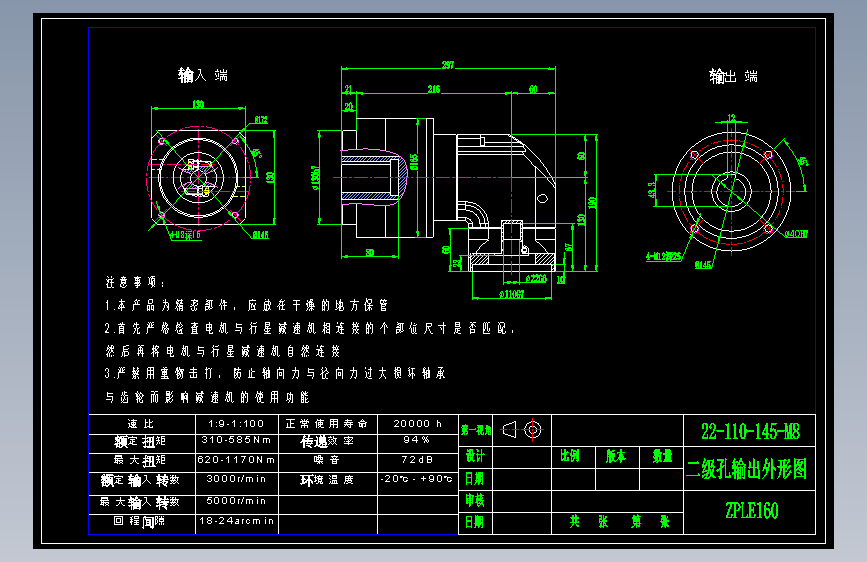Click the '3000r/min' speed value
Viewport: 867px width, 562px height.
click(236, 478)
